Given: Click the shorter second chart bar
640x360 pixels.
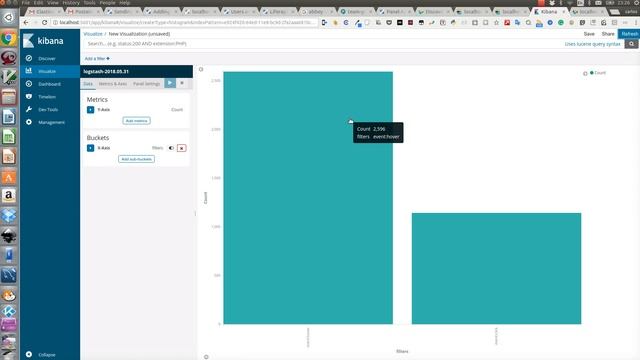Looking at the screenshot, I should [496, 269].
